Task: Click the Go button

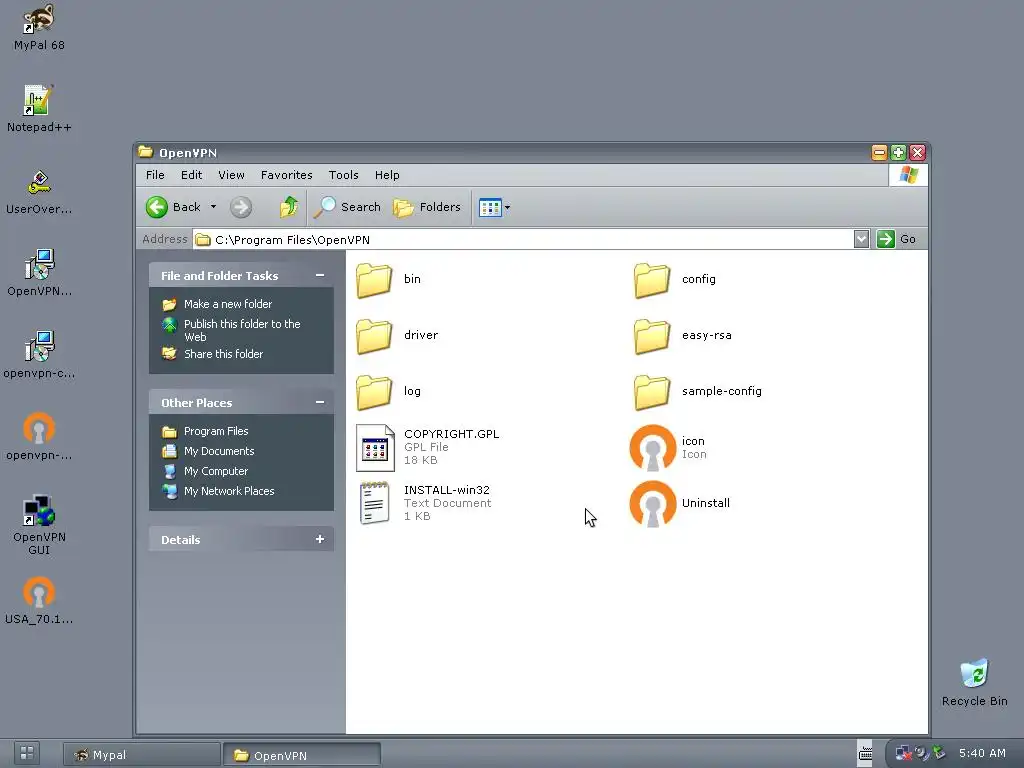Action: click(x=896, y=239)
